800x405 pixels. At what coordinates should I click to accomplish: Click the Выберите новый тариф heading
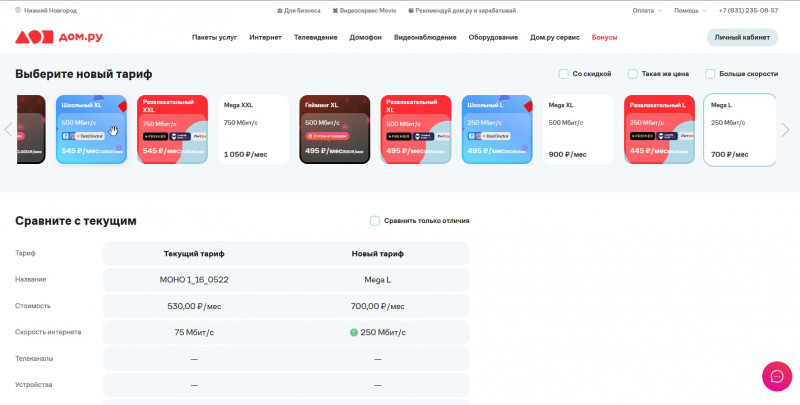(84, 74)
